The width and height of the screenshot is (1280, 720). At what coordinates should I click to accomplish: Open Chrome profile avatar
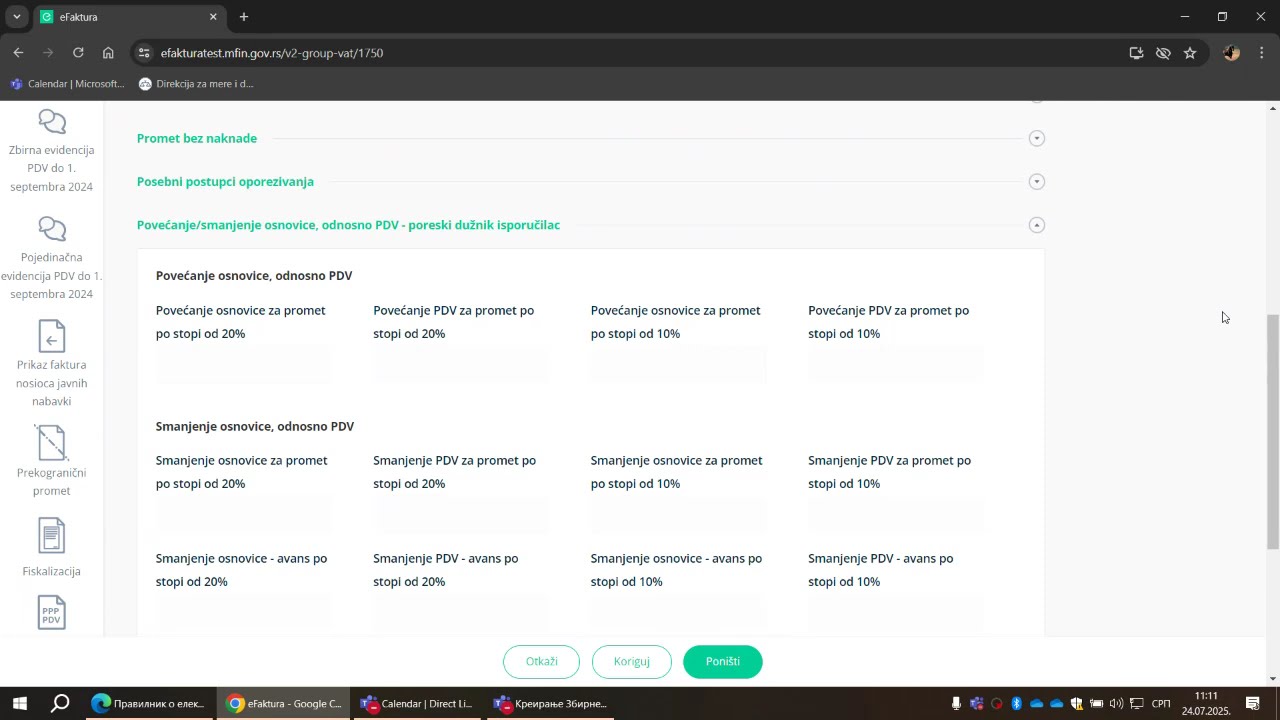(x=1231, y=53)
